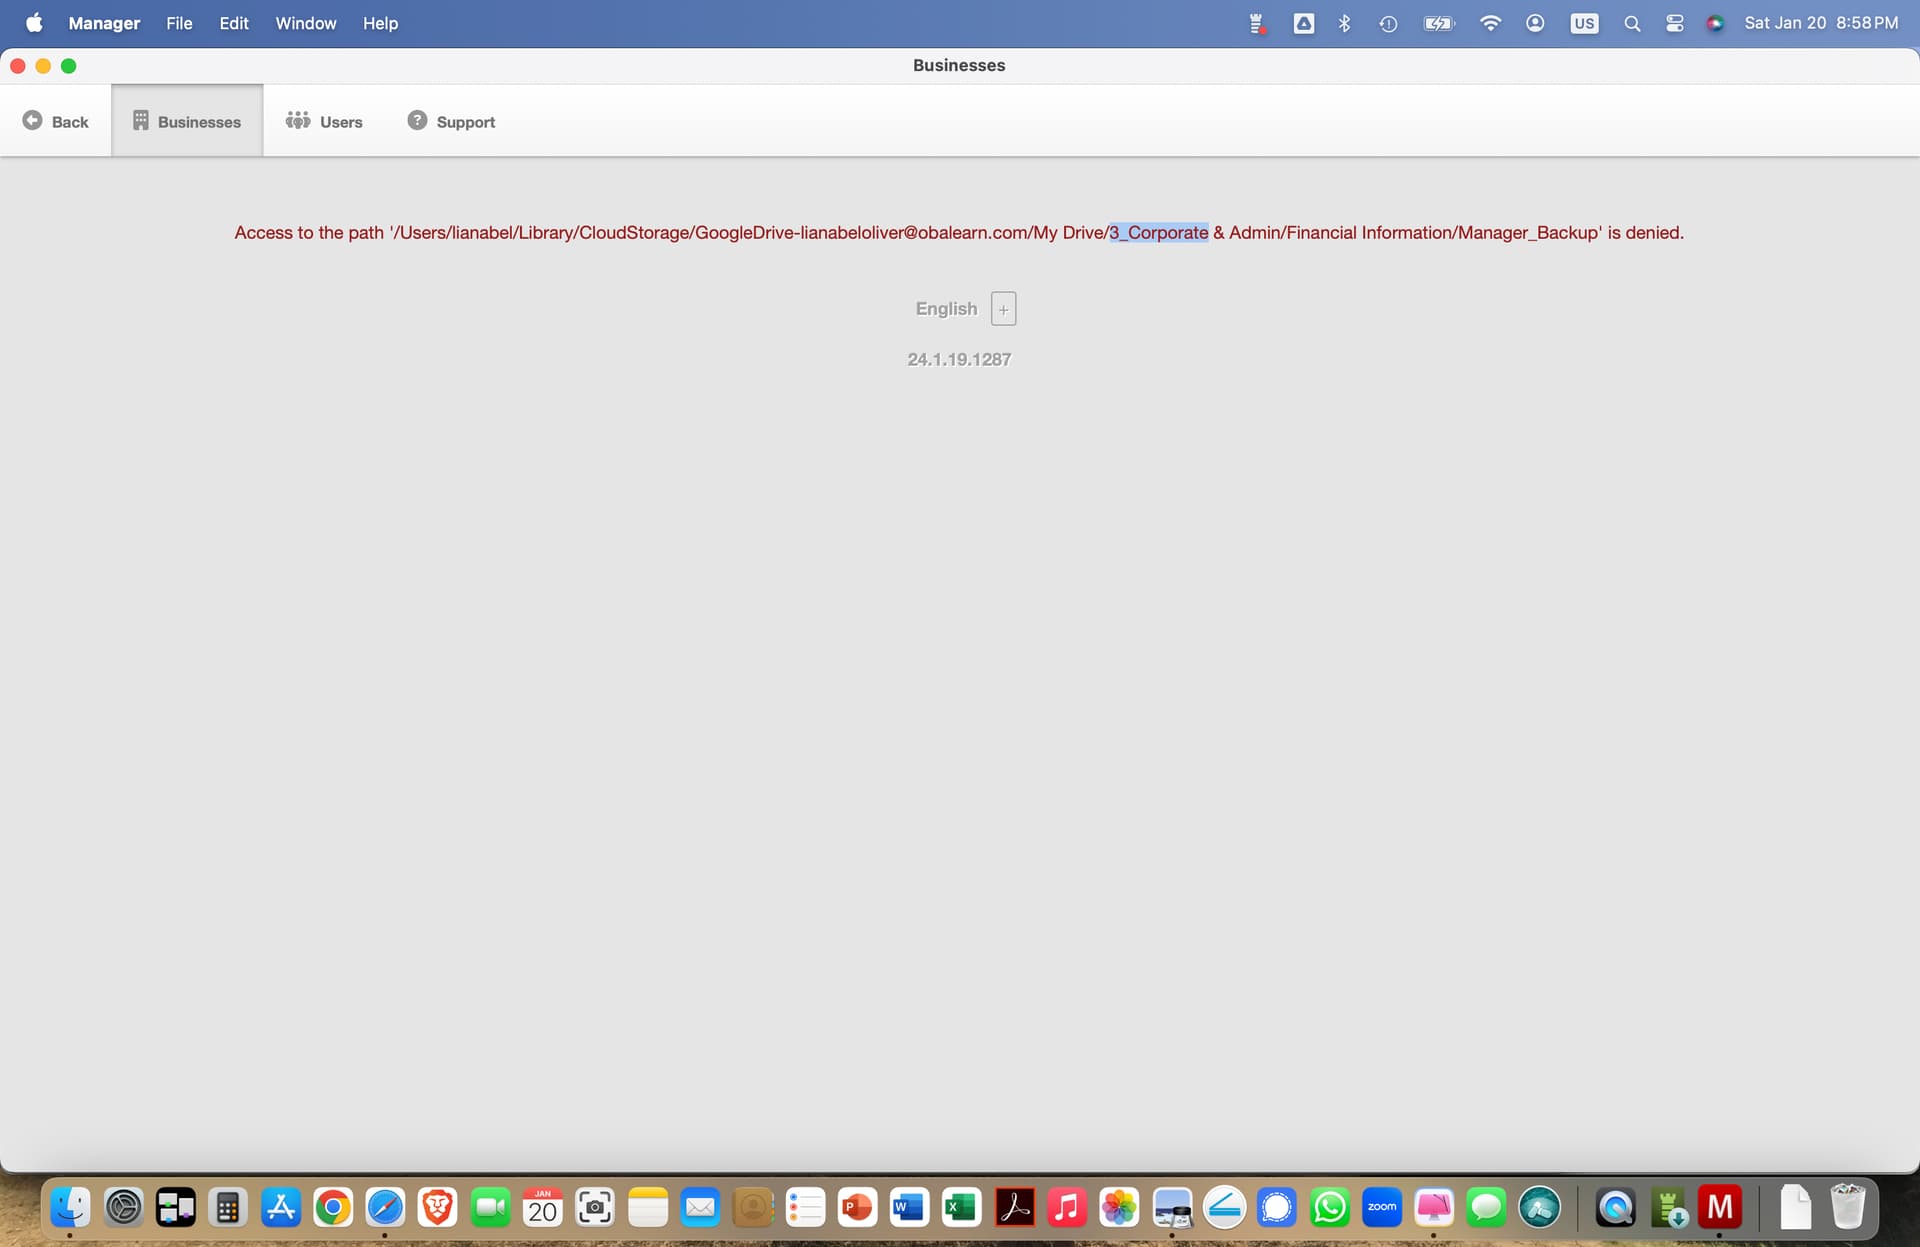This screenshot has height=1247, width=1920.
Task: Open the Edit menu
Action: [x=234, y=23]
